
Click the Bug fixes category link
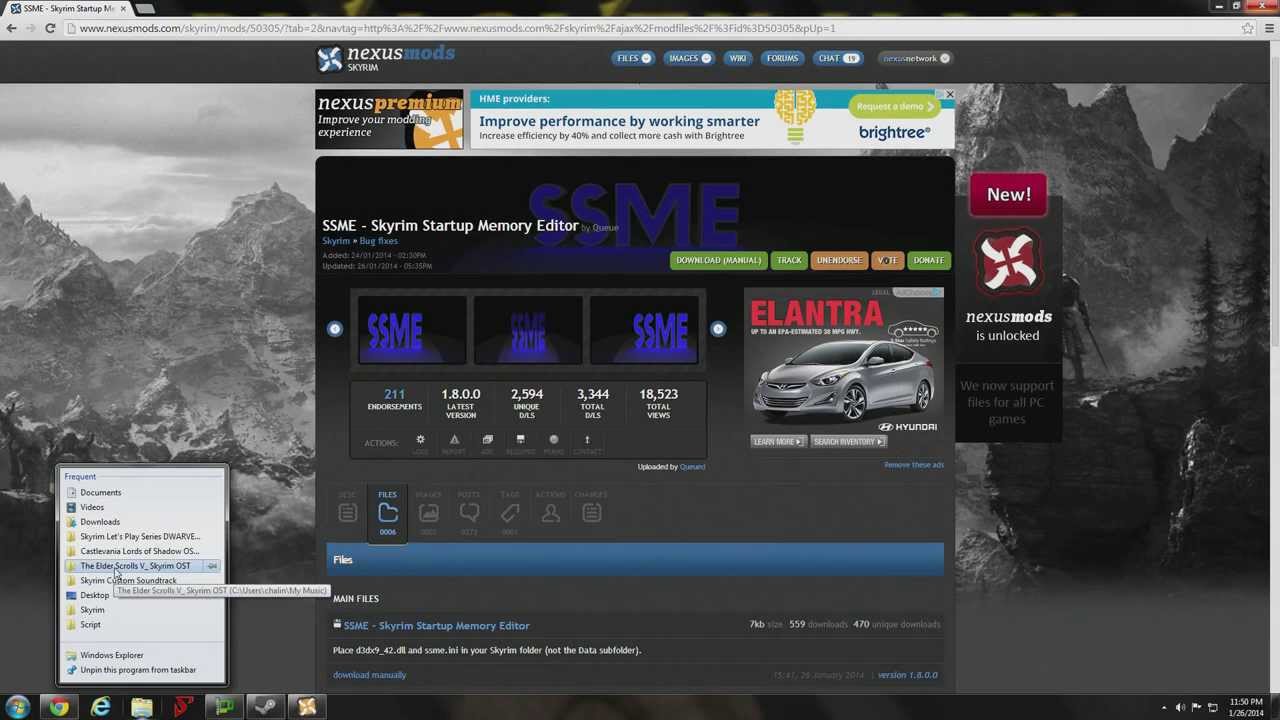click(378, 241)
